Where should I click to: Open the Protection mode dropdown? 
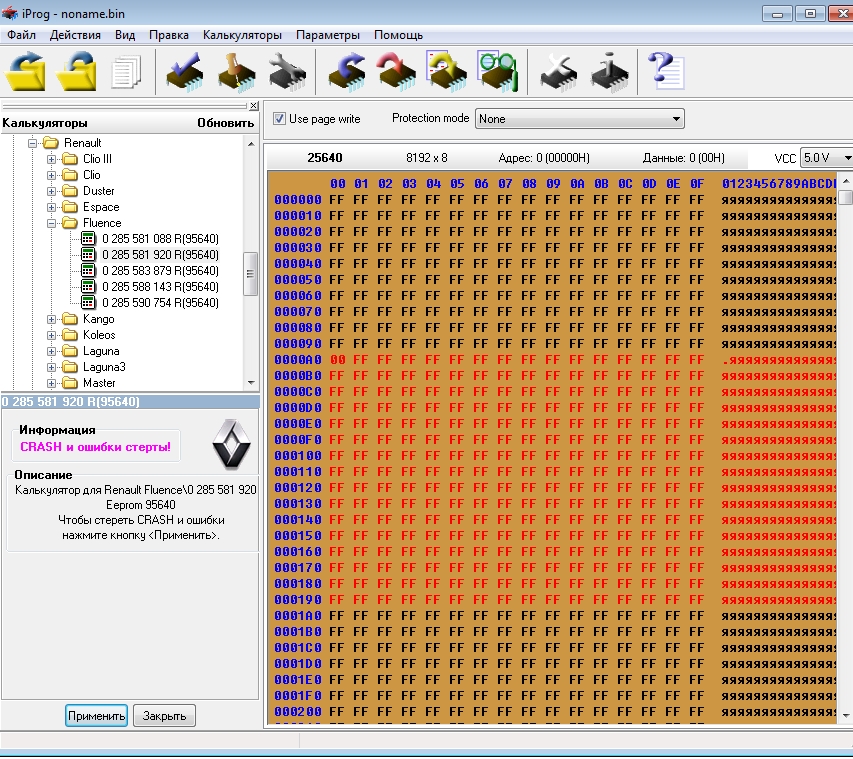pos(579,119)
